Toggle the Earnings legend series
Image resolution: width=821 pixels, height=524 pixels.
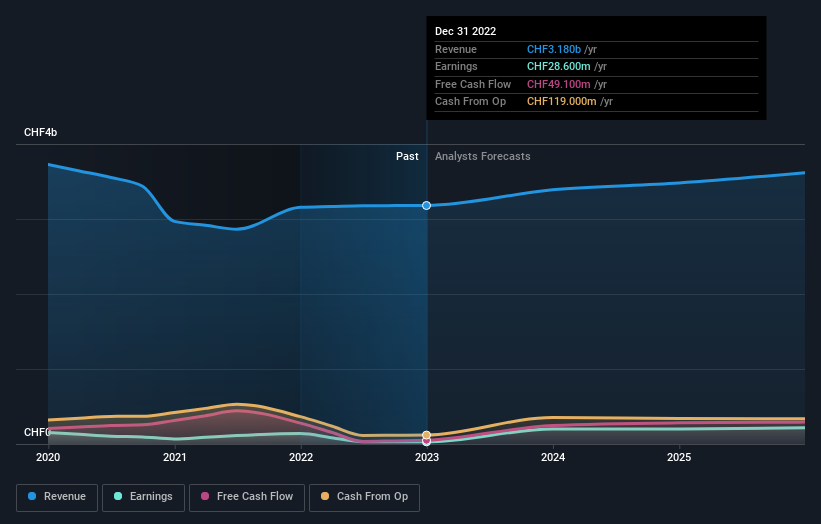pos(143,497)
